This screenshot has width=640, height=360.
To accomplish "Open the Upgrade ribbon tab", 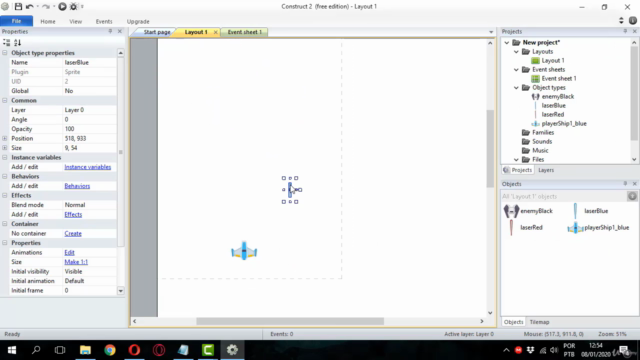I will [x=138, y=21].
